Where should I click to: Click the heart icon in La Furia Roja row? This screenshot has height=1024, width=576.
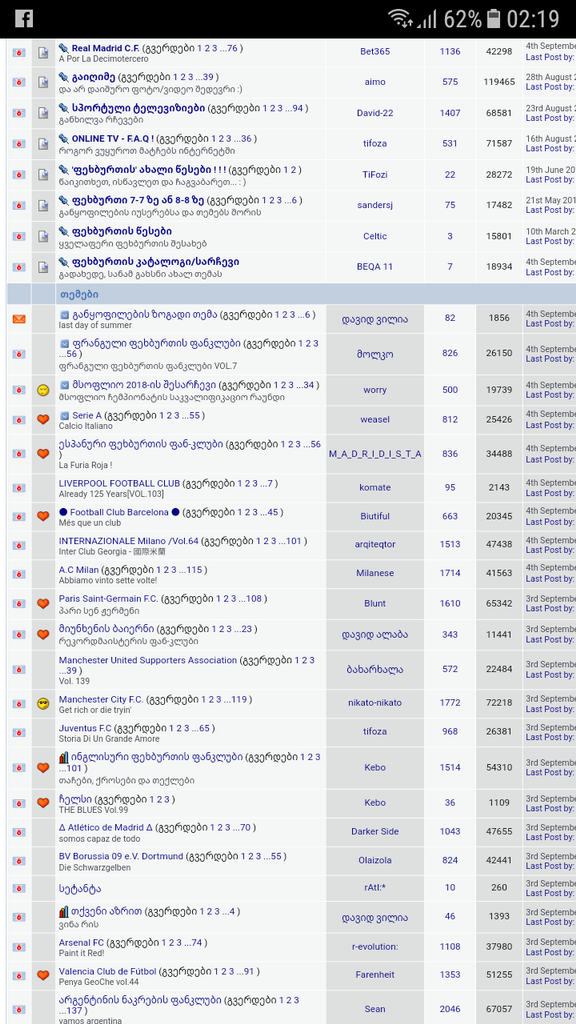[x=43, y=453]
